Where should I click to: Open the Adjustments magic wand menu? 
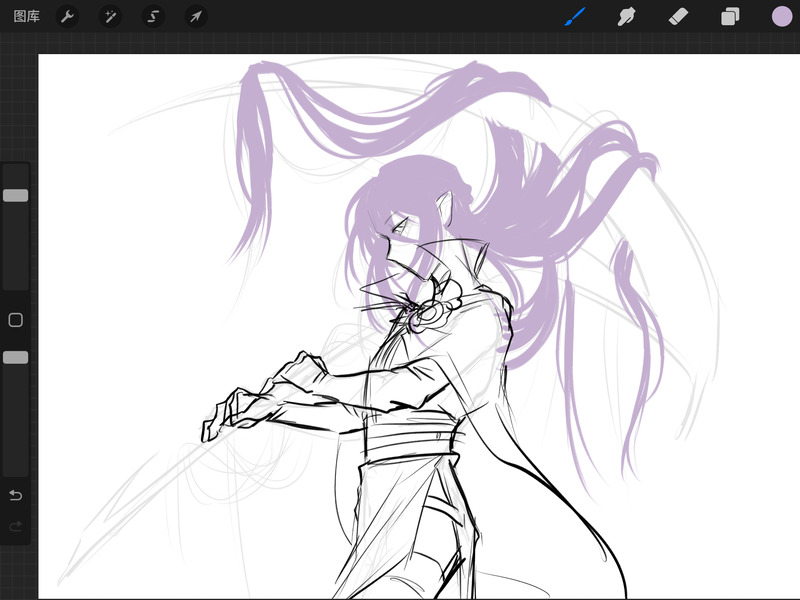tap(110, 16)
